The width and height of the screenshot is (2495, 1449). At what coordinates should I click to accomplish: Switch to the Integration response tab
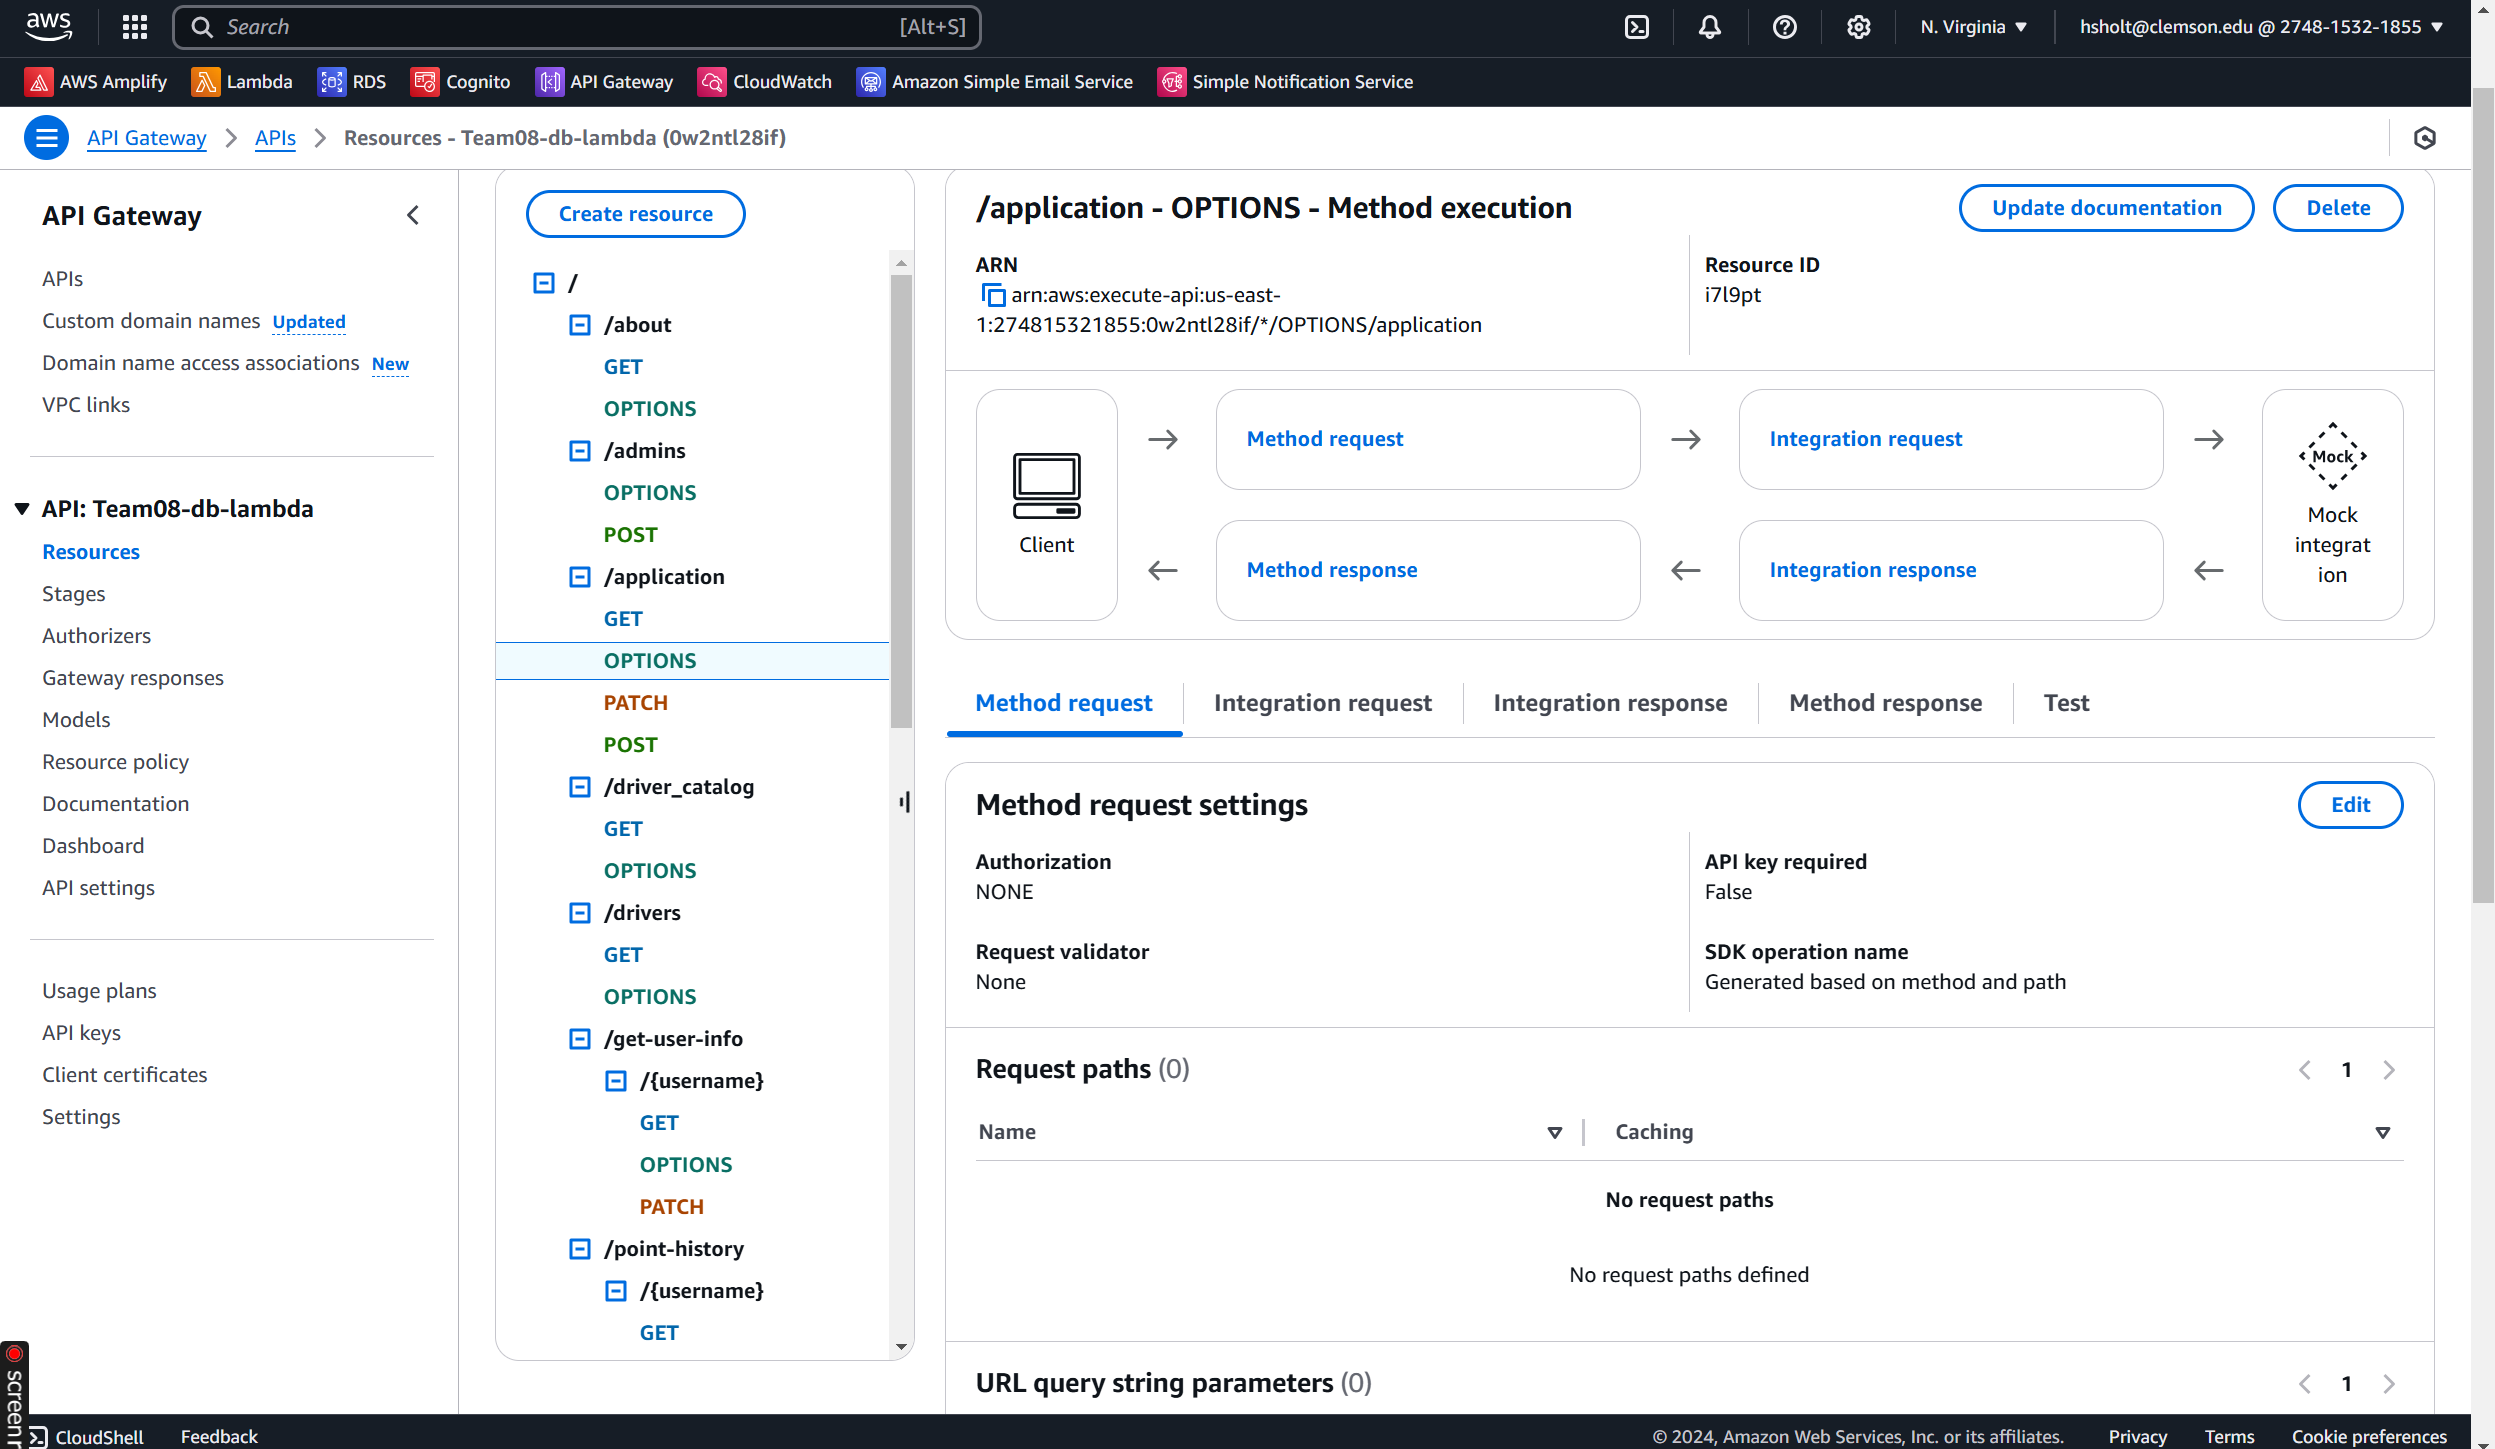pyautogui.click(x=1610, y=703)
